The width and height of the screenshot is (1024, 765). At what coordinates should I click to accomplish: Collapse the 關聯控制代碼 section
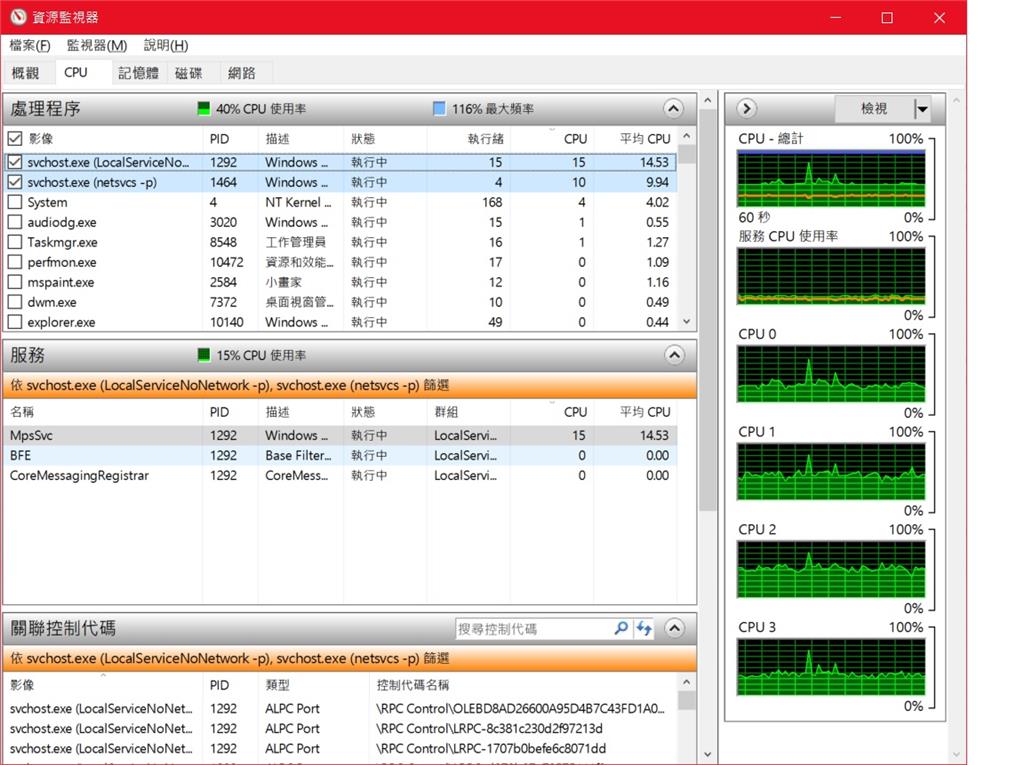coord(674,628)
